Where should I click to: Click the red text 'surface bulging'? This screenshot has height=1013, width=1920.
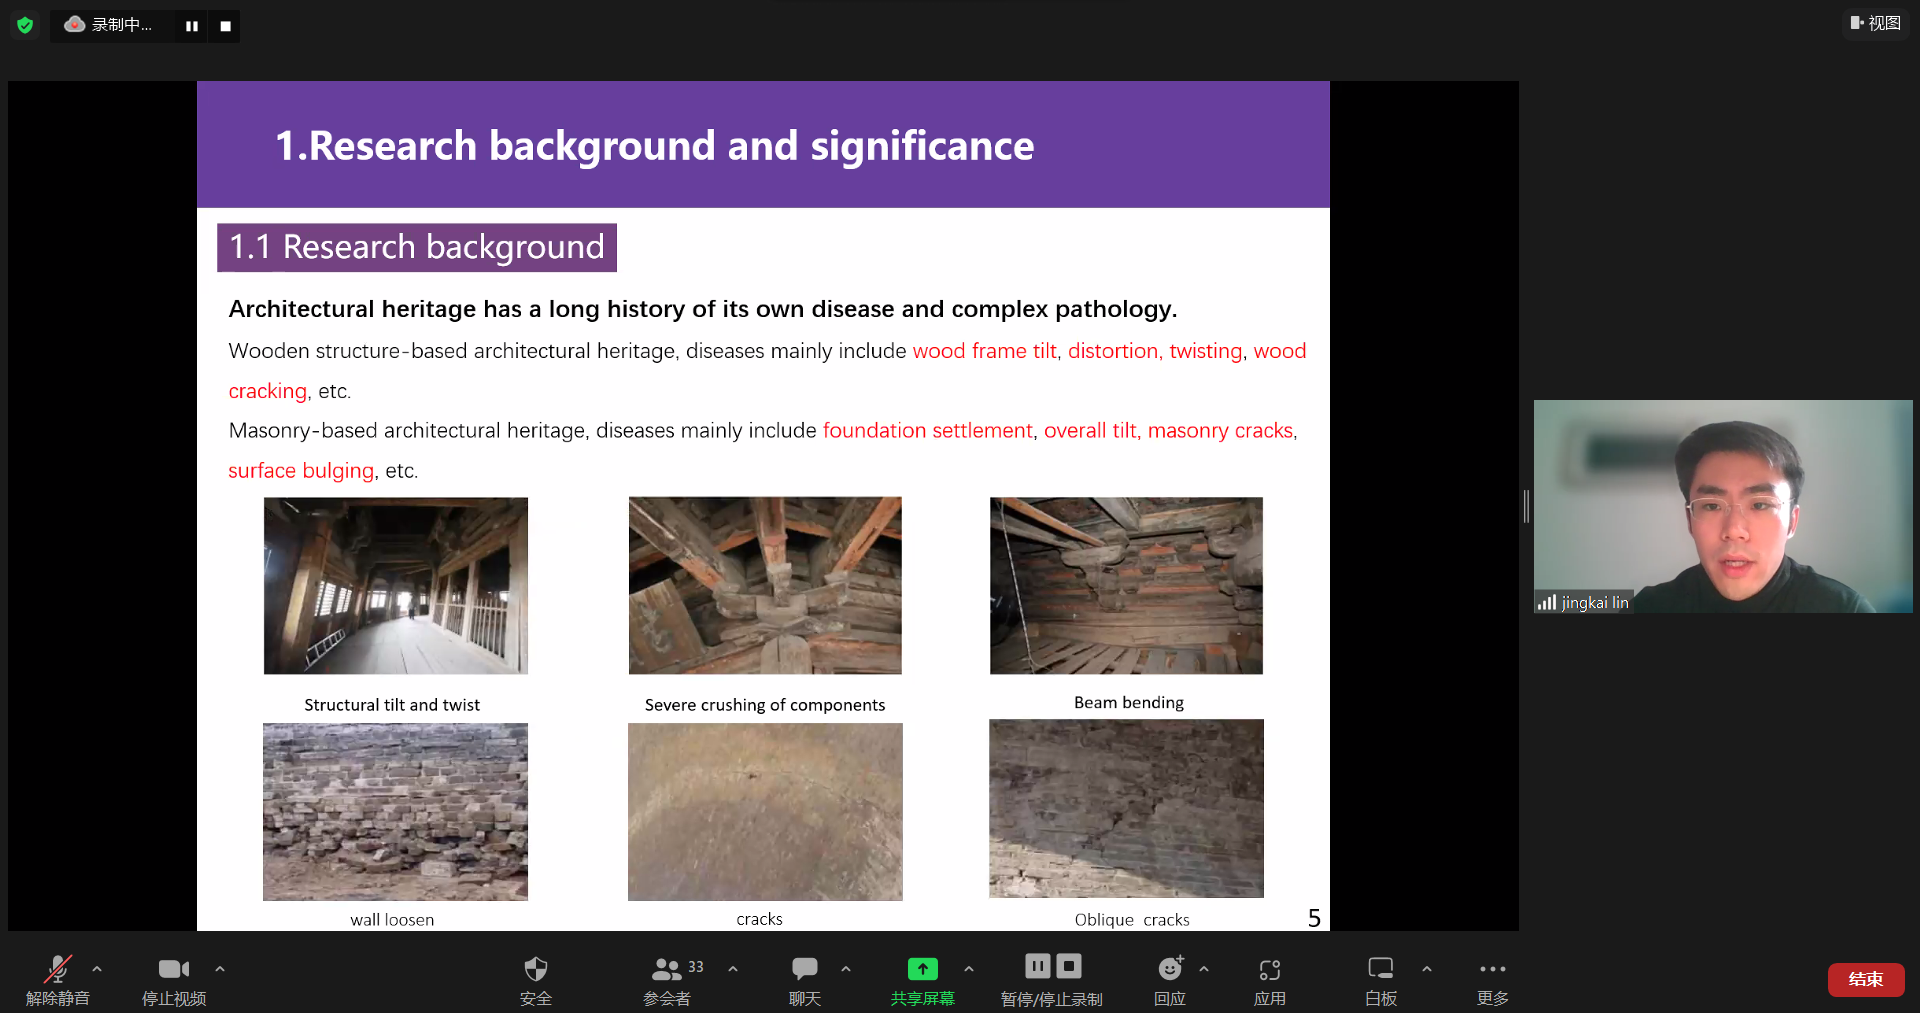(x=301, y=471)
